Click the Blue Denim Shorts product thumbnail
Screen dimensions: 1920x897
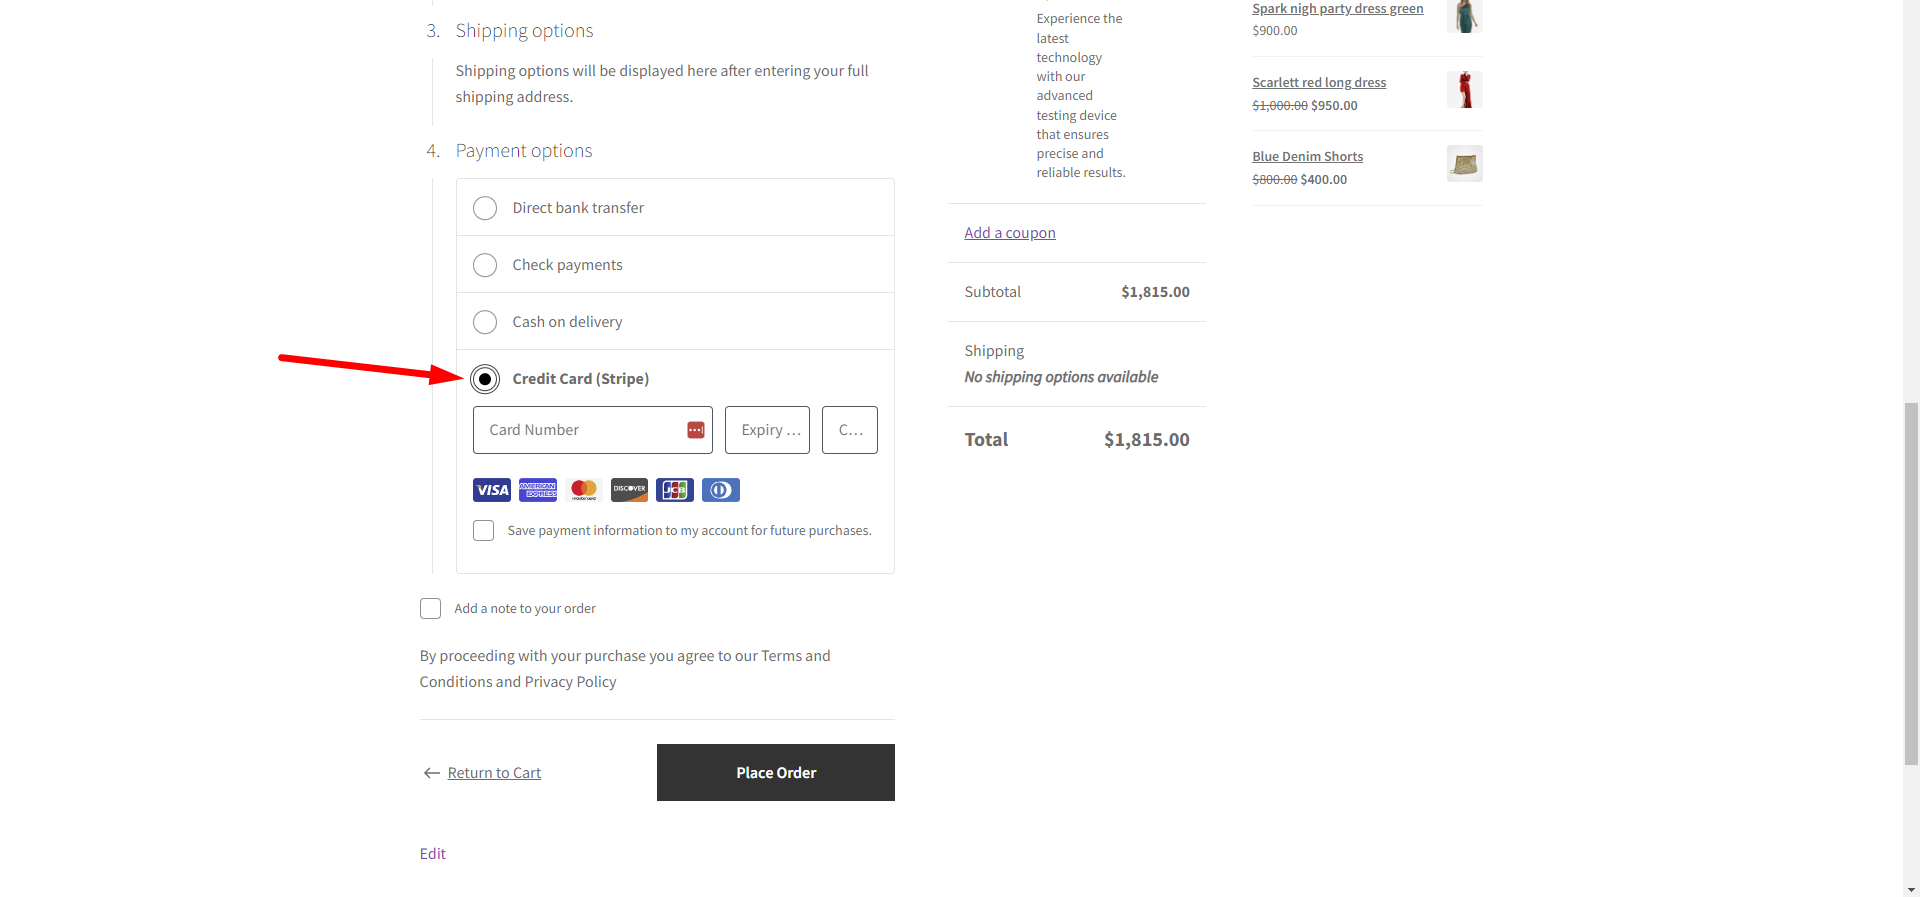point(1464,164)
